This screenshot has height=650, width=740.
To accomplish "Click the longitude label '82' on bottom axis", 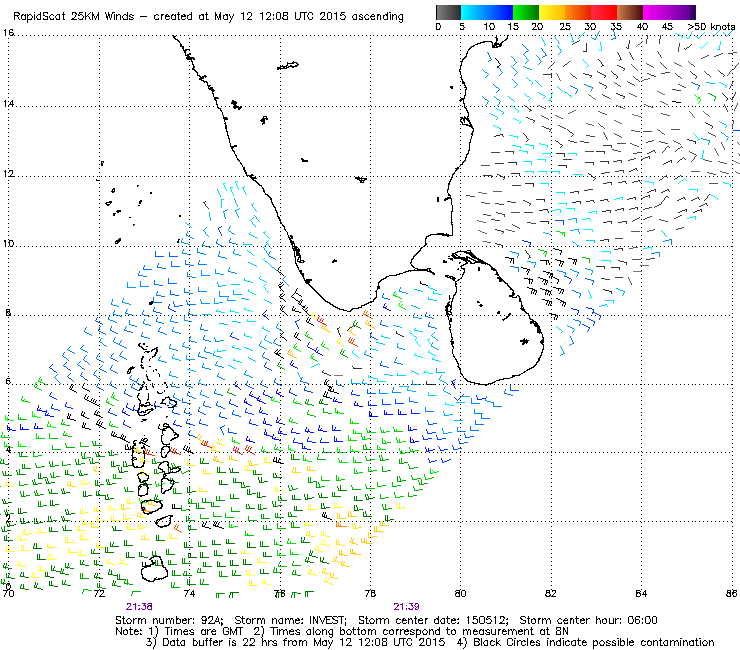I will pos(551,593).
